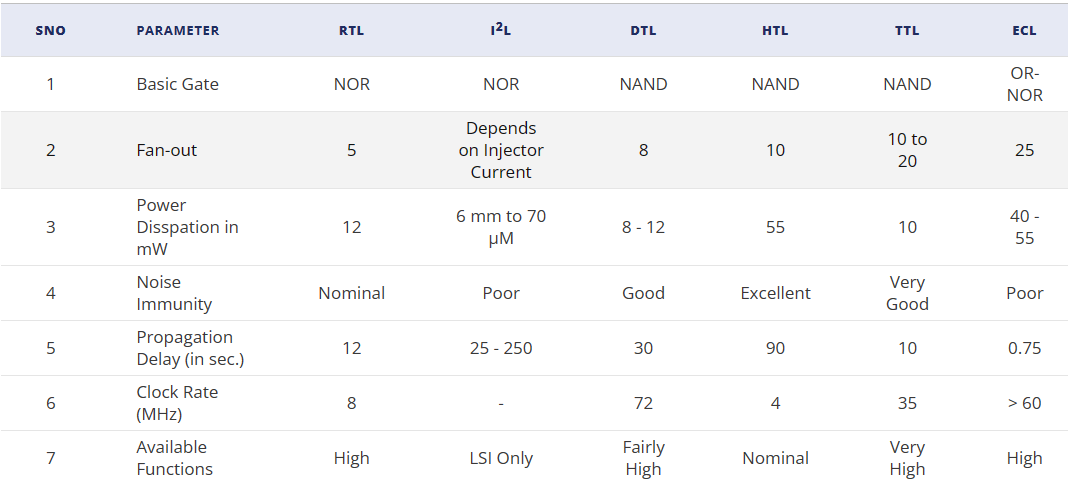
Task: Click the PARAMETER column header
Action: (177, 31)
